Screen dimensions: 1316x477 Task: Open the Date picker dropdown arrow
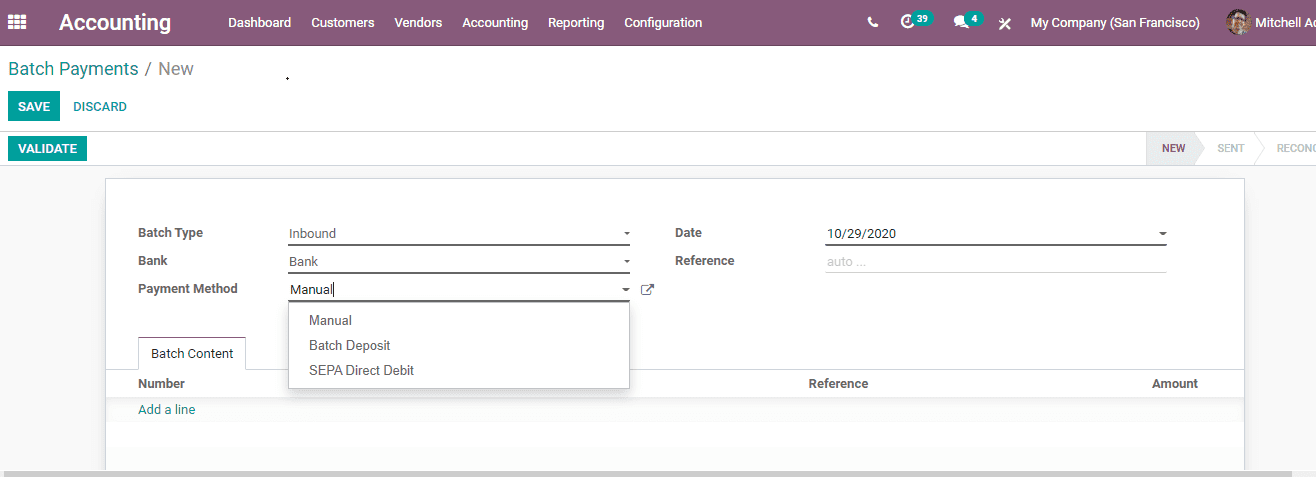pos(1162,234)
